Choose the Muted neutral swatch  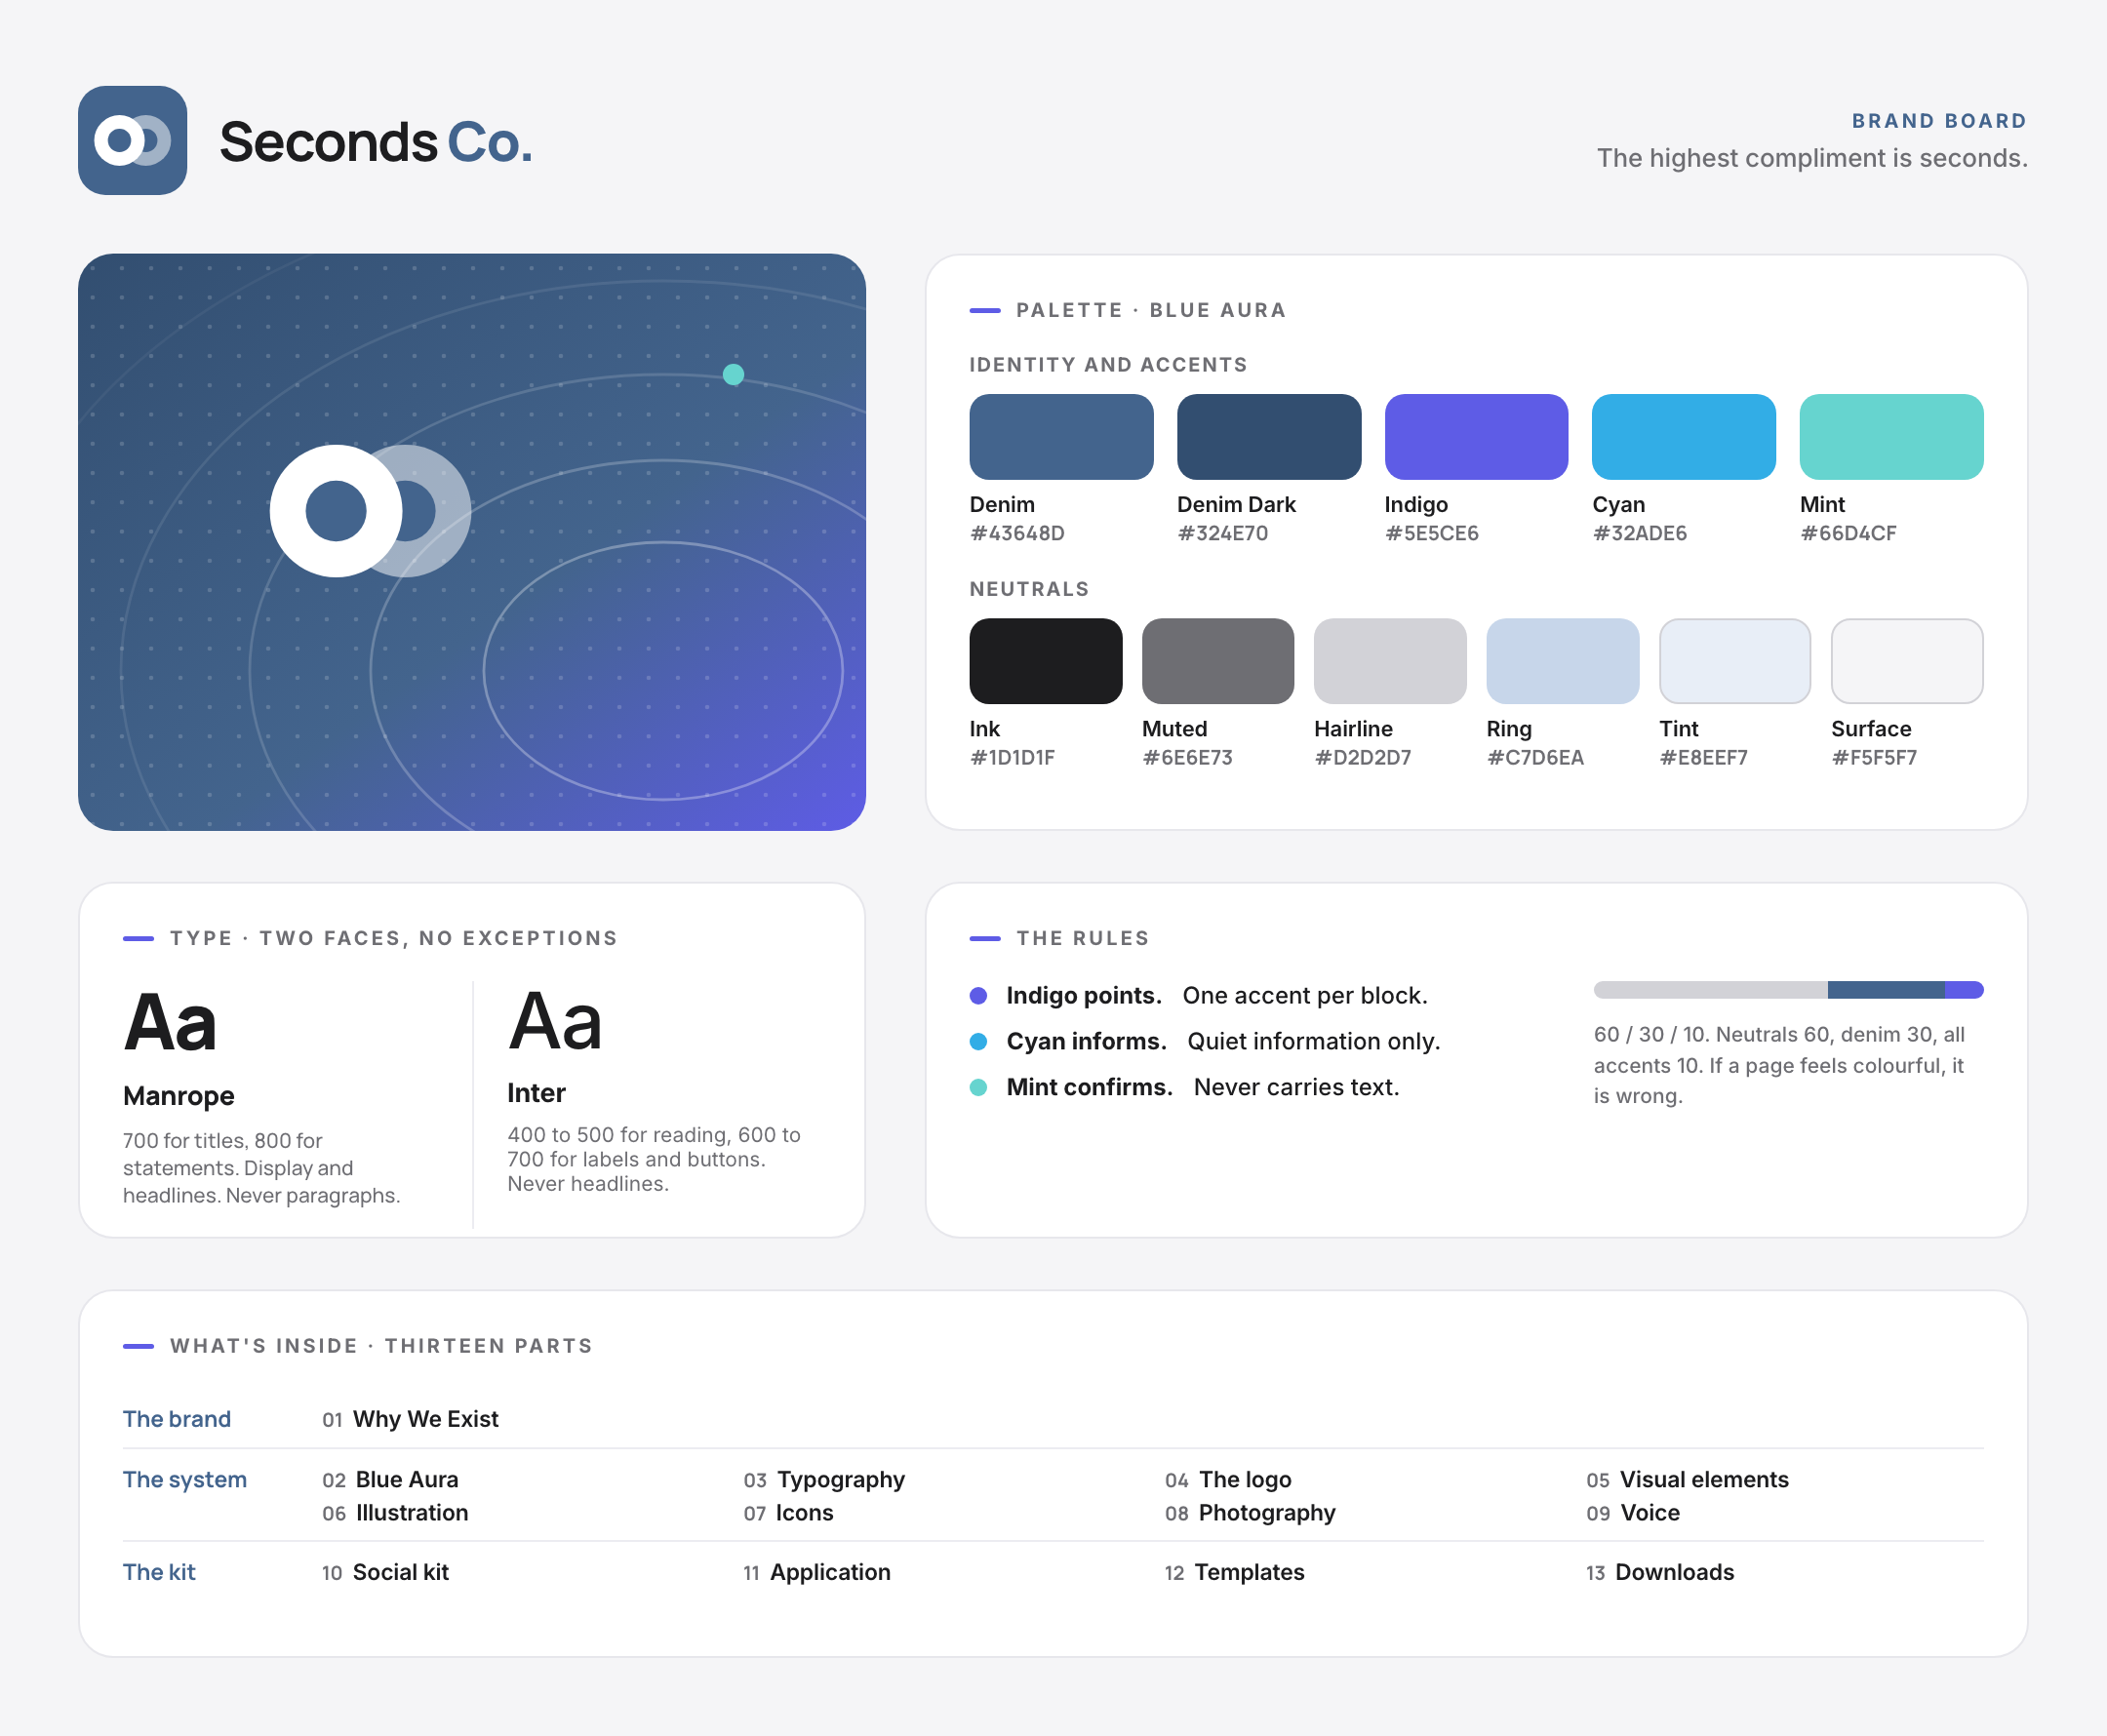pyautogui.click(x=1218, y=661)
